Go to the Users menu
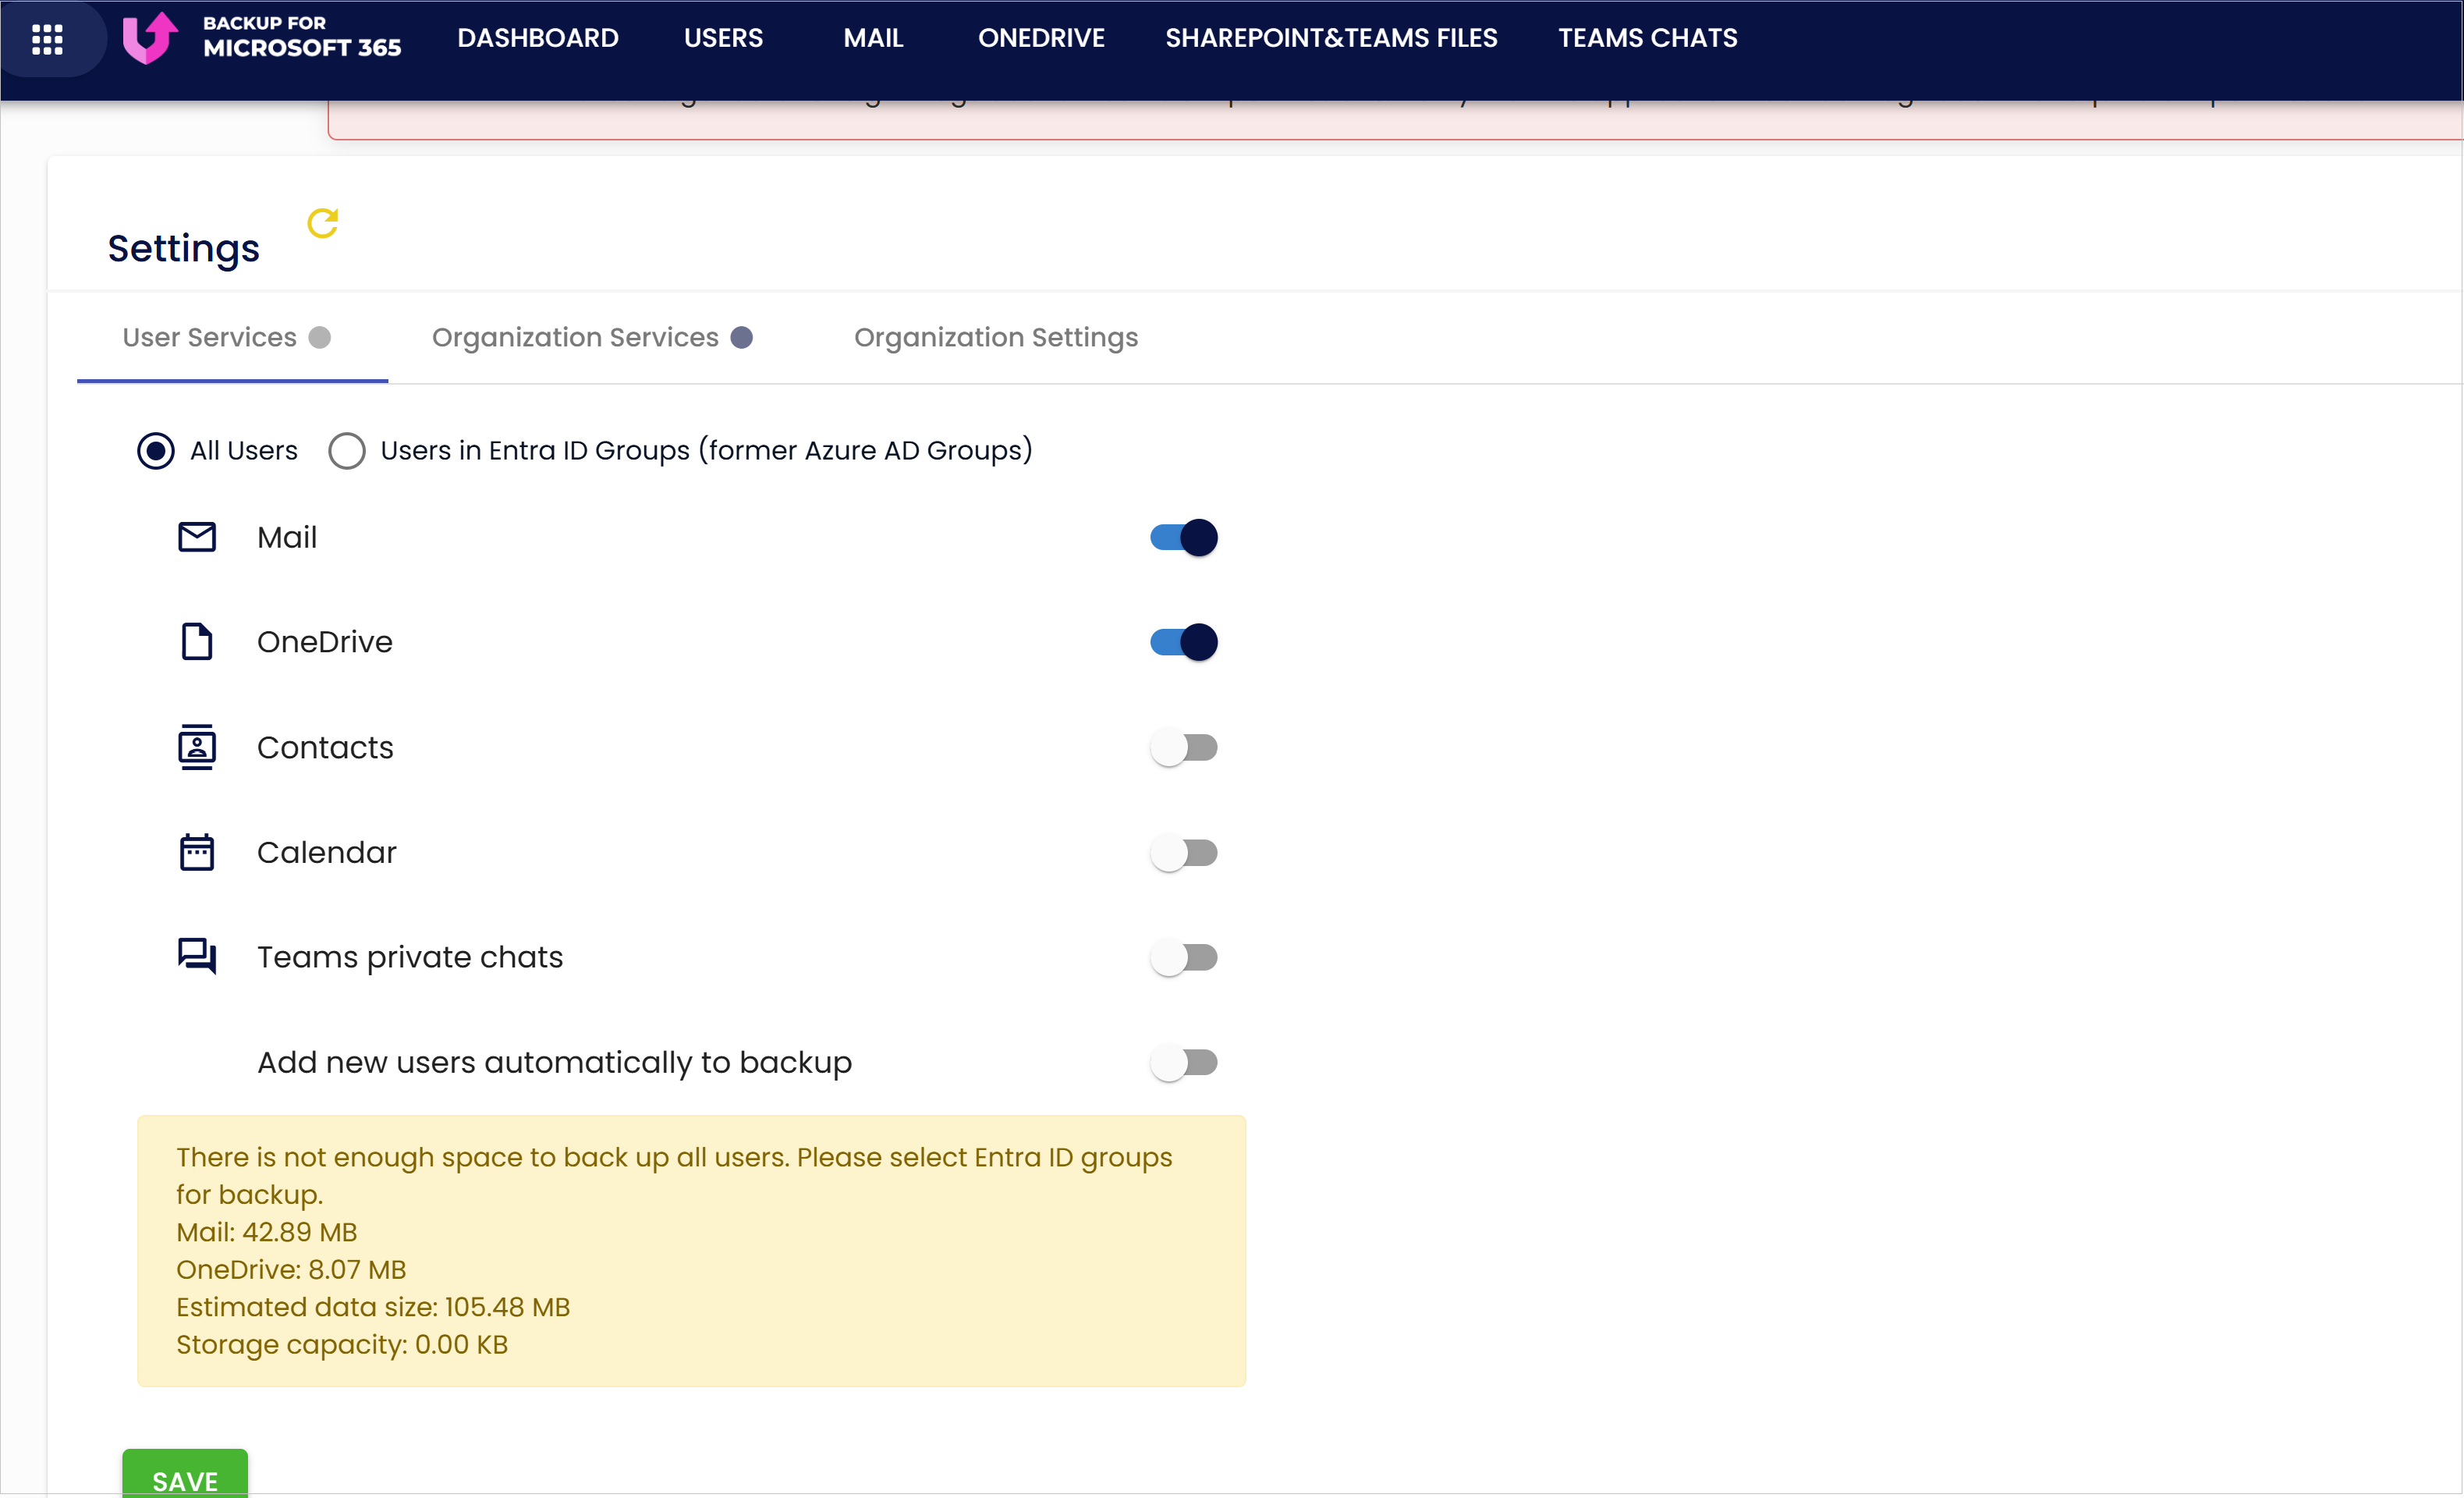Viewport: 2464px width, 1498px height. (x=723, y=38)
